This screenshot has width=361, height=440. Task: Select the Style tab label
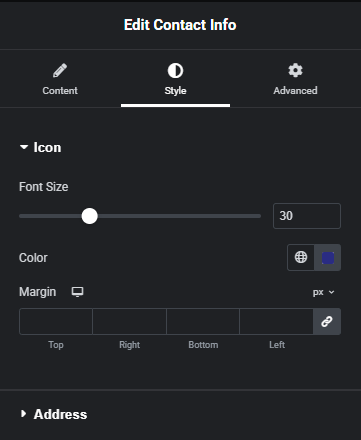tap(175, 91)
